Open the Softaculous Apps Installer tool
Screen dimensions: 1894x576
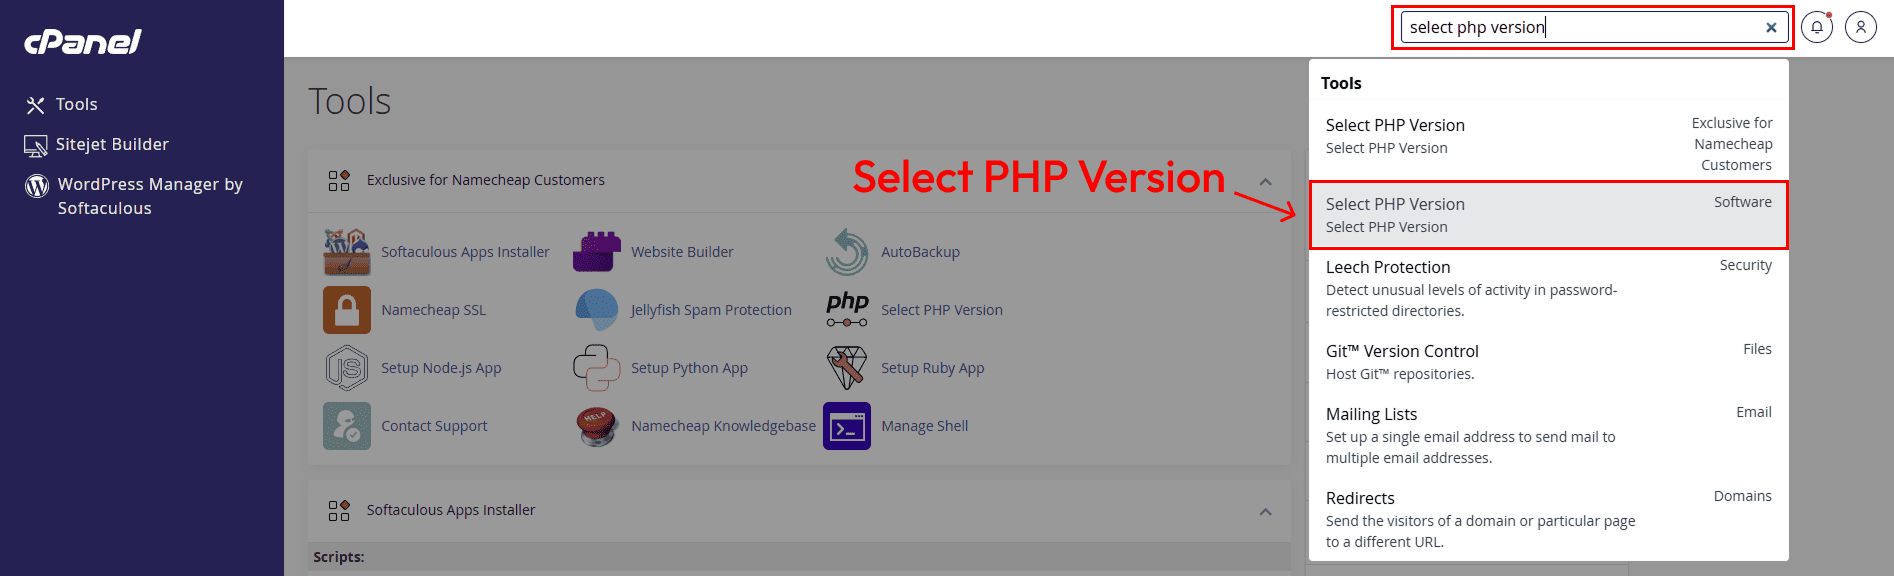coord(466,252)
